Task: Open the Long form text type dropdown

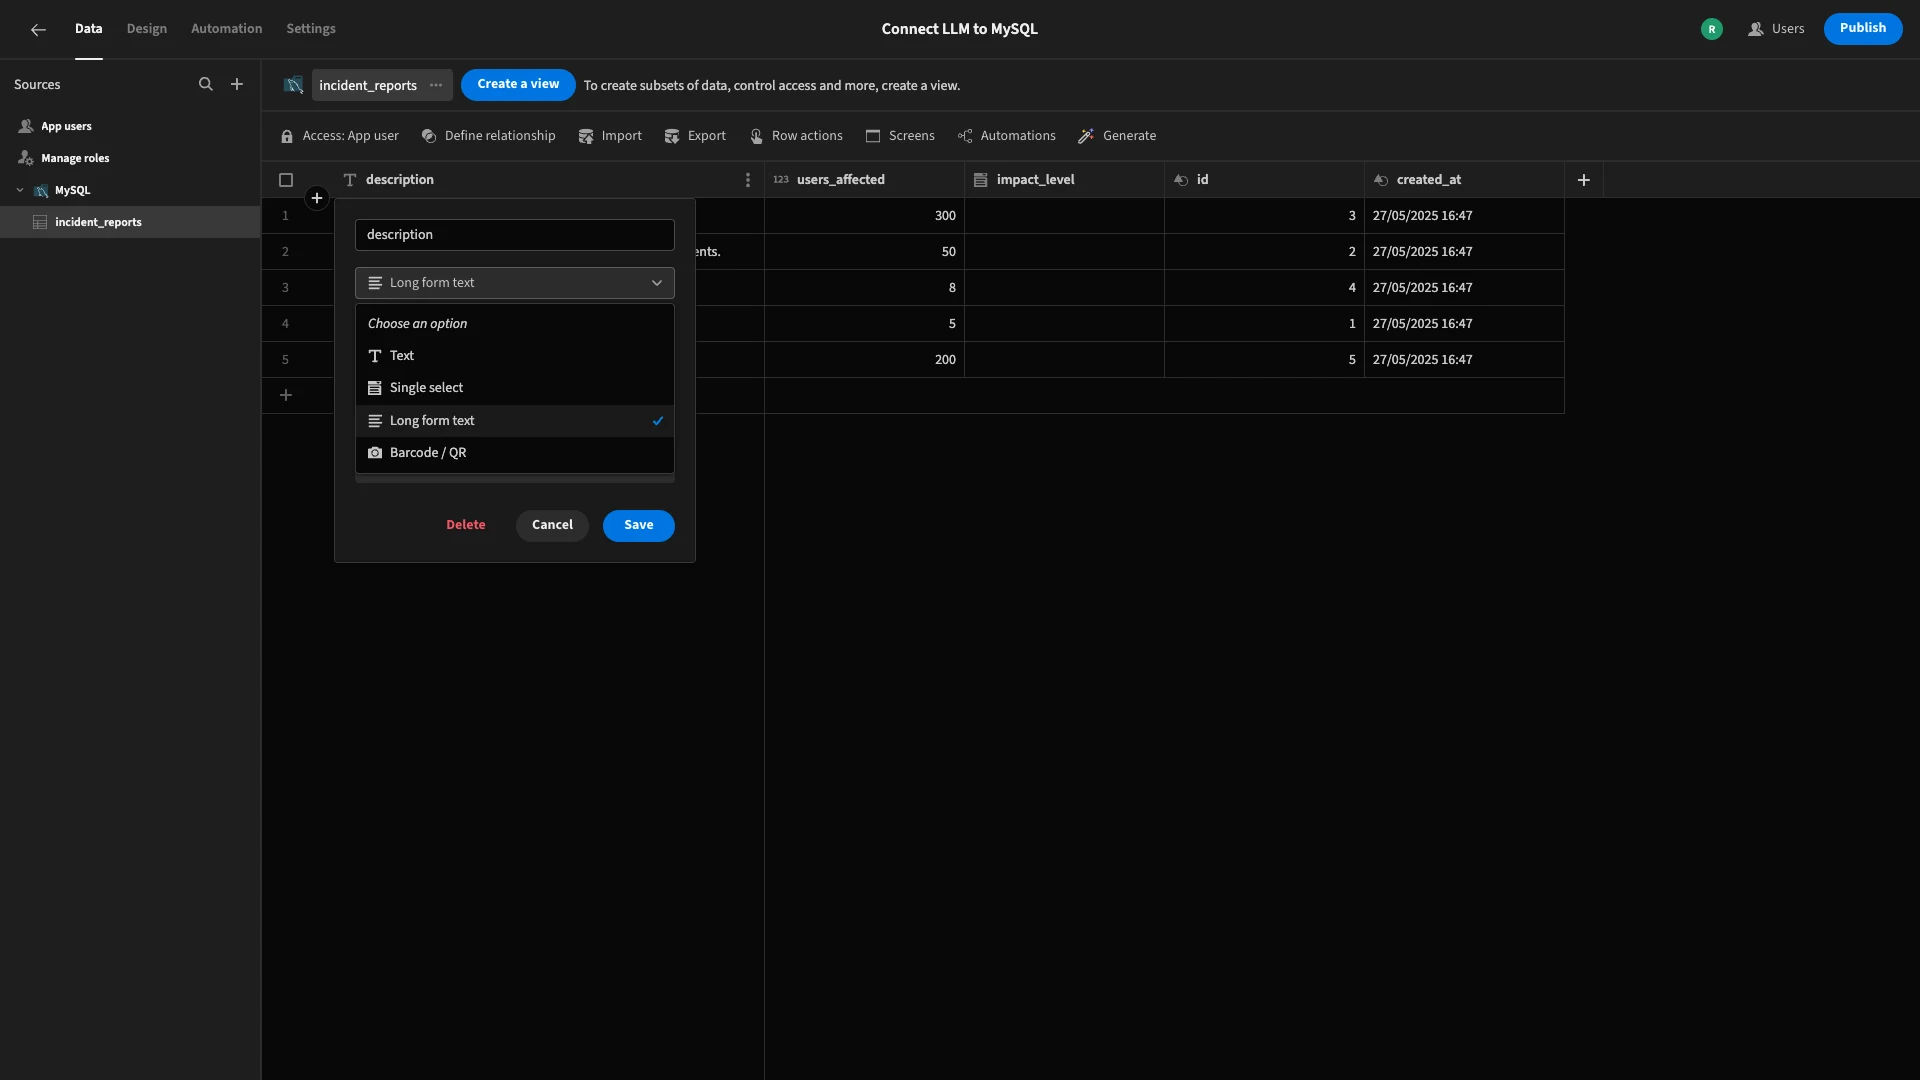Action: [515, 283]
